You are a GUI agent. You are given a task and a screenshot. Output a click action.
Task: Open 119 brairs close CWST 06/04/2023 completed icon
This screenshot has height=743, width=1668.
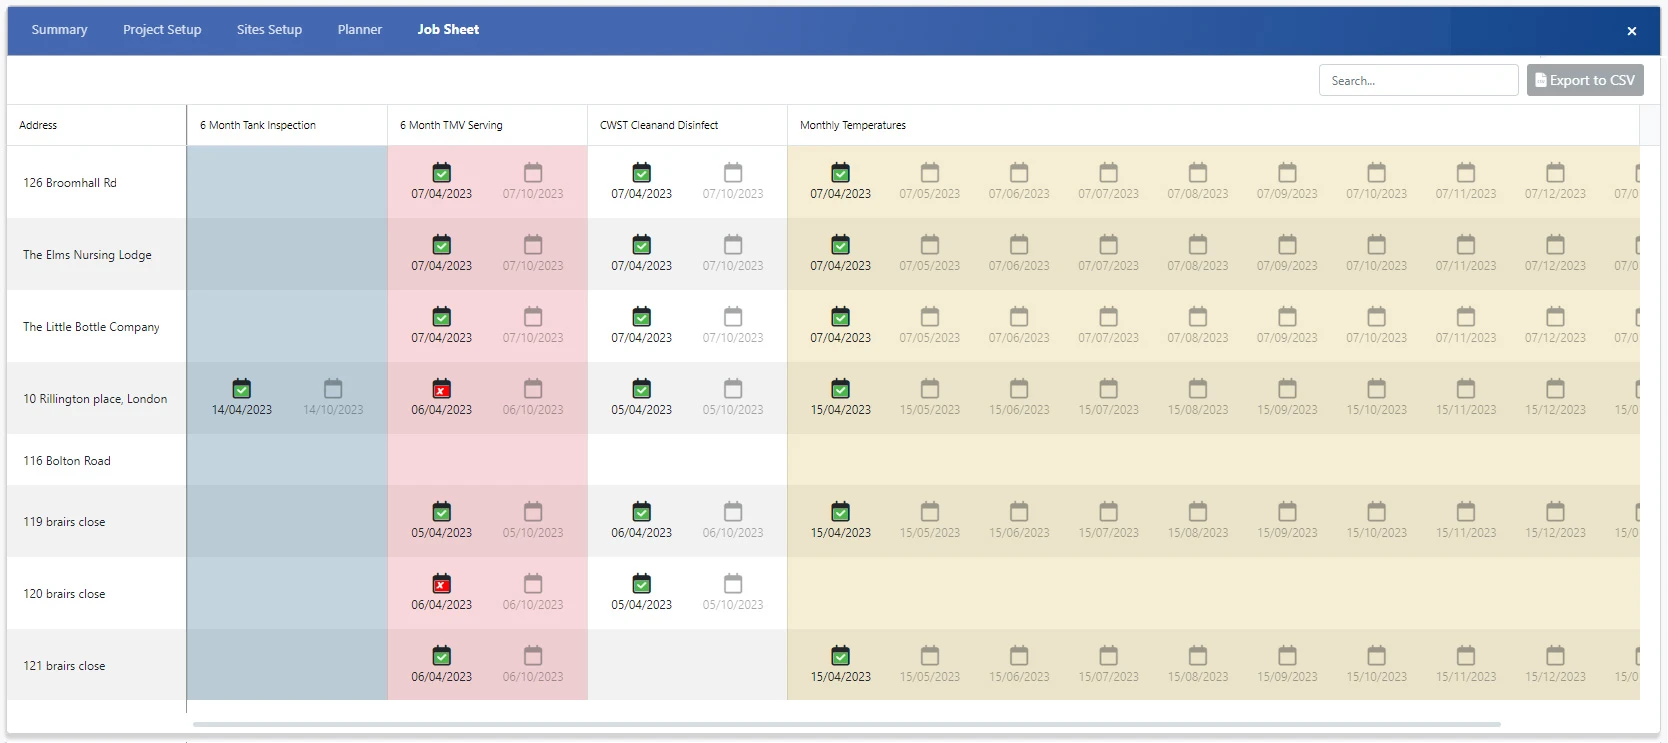[641, 512]
